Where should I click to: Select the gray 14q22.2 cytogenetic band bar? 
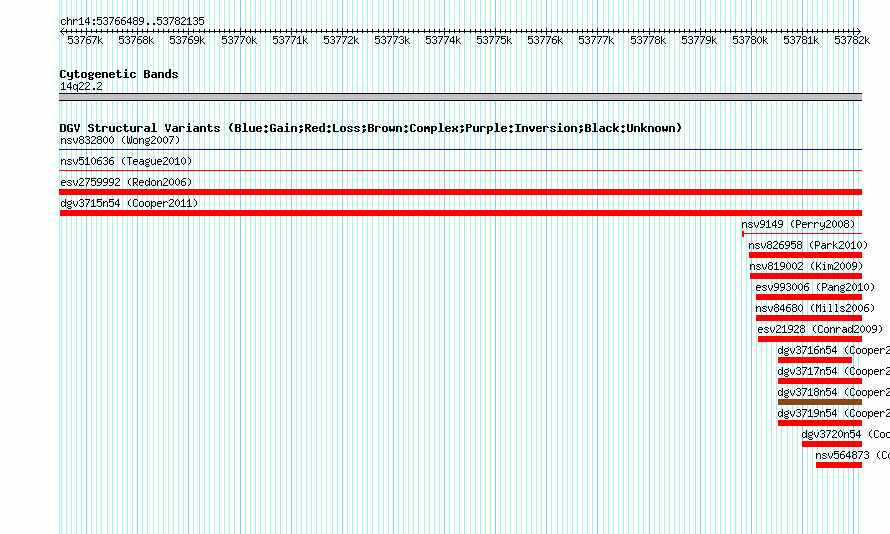pos(460,97)
